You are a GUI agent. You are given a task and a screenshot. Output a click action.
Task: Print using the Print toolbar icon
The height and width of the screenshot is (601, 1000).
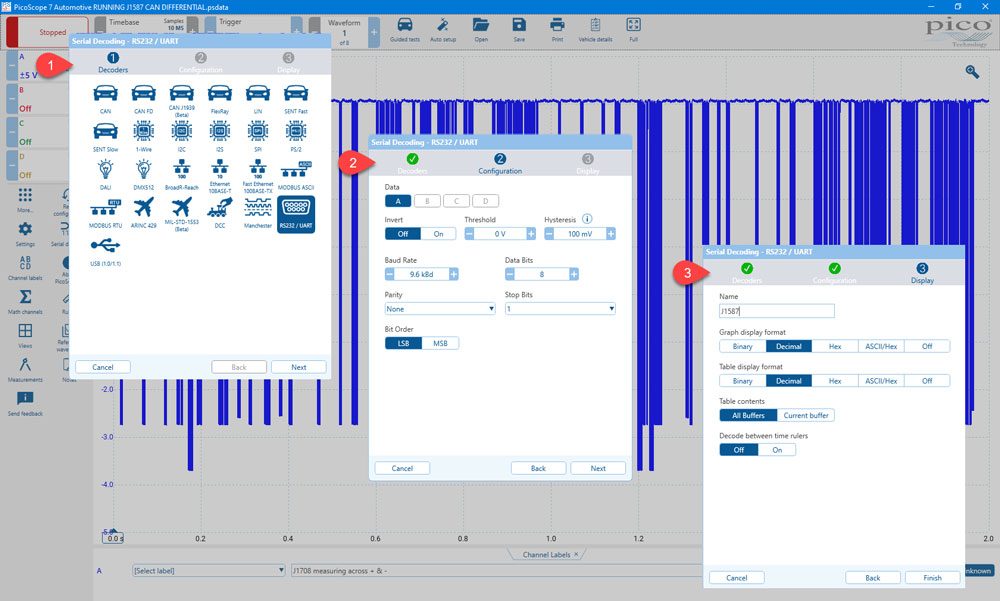[x=557, y=29]
